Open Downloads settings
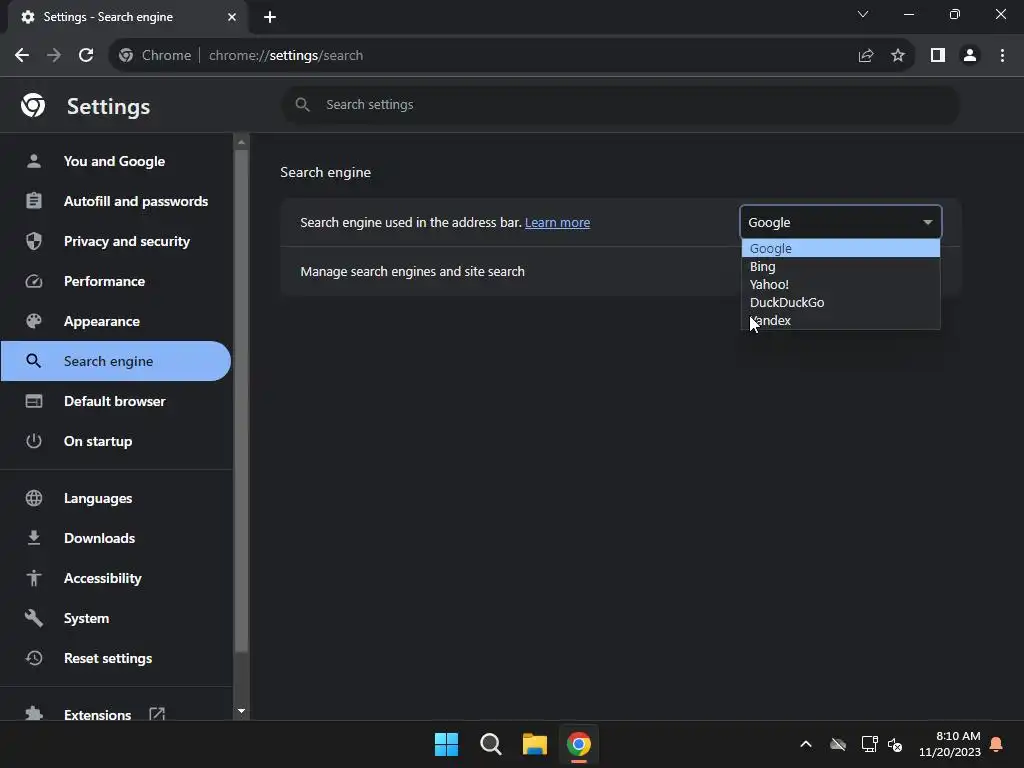The height and width of the screenshot is (768, 1024). pyautogui.click(x=116, y=538)
